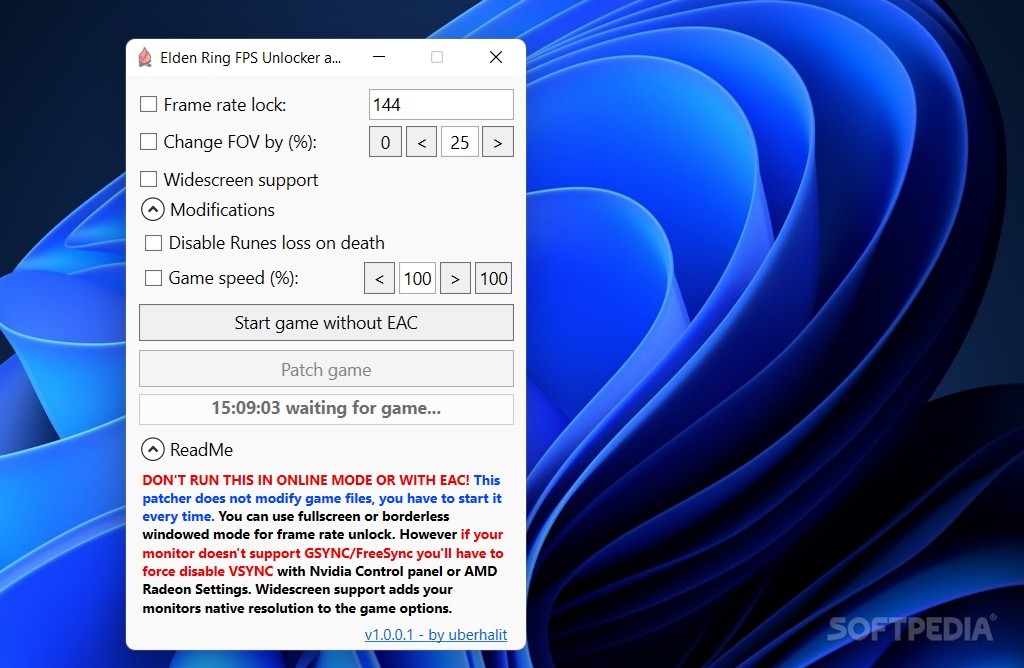Click the status text waiting for game
The image size is (1024, 668).
pyautogui.click(x=327, y=408)
